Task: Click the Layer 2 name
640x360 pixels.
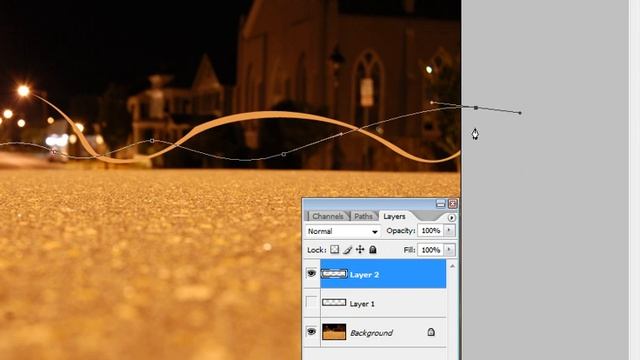Action: click(364, 275)
